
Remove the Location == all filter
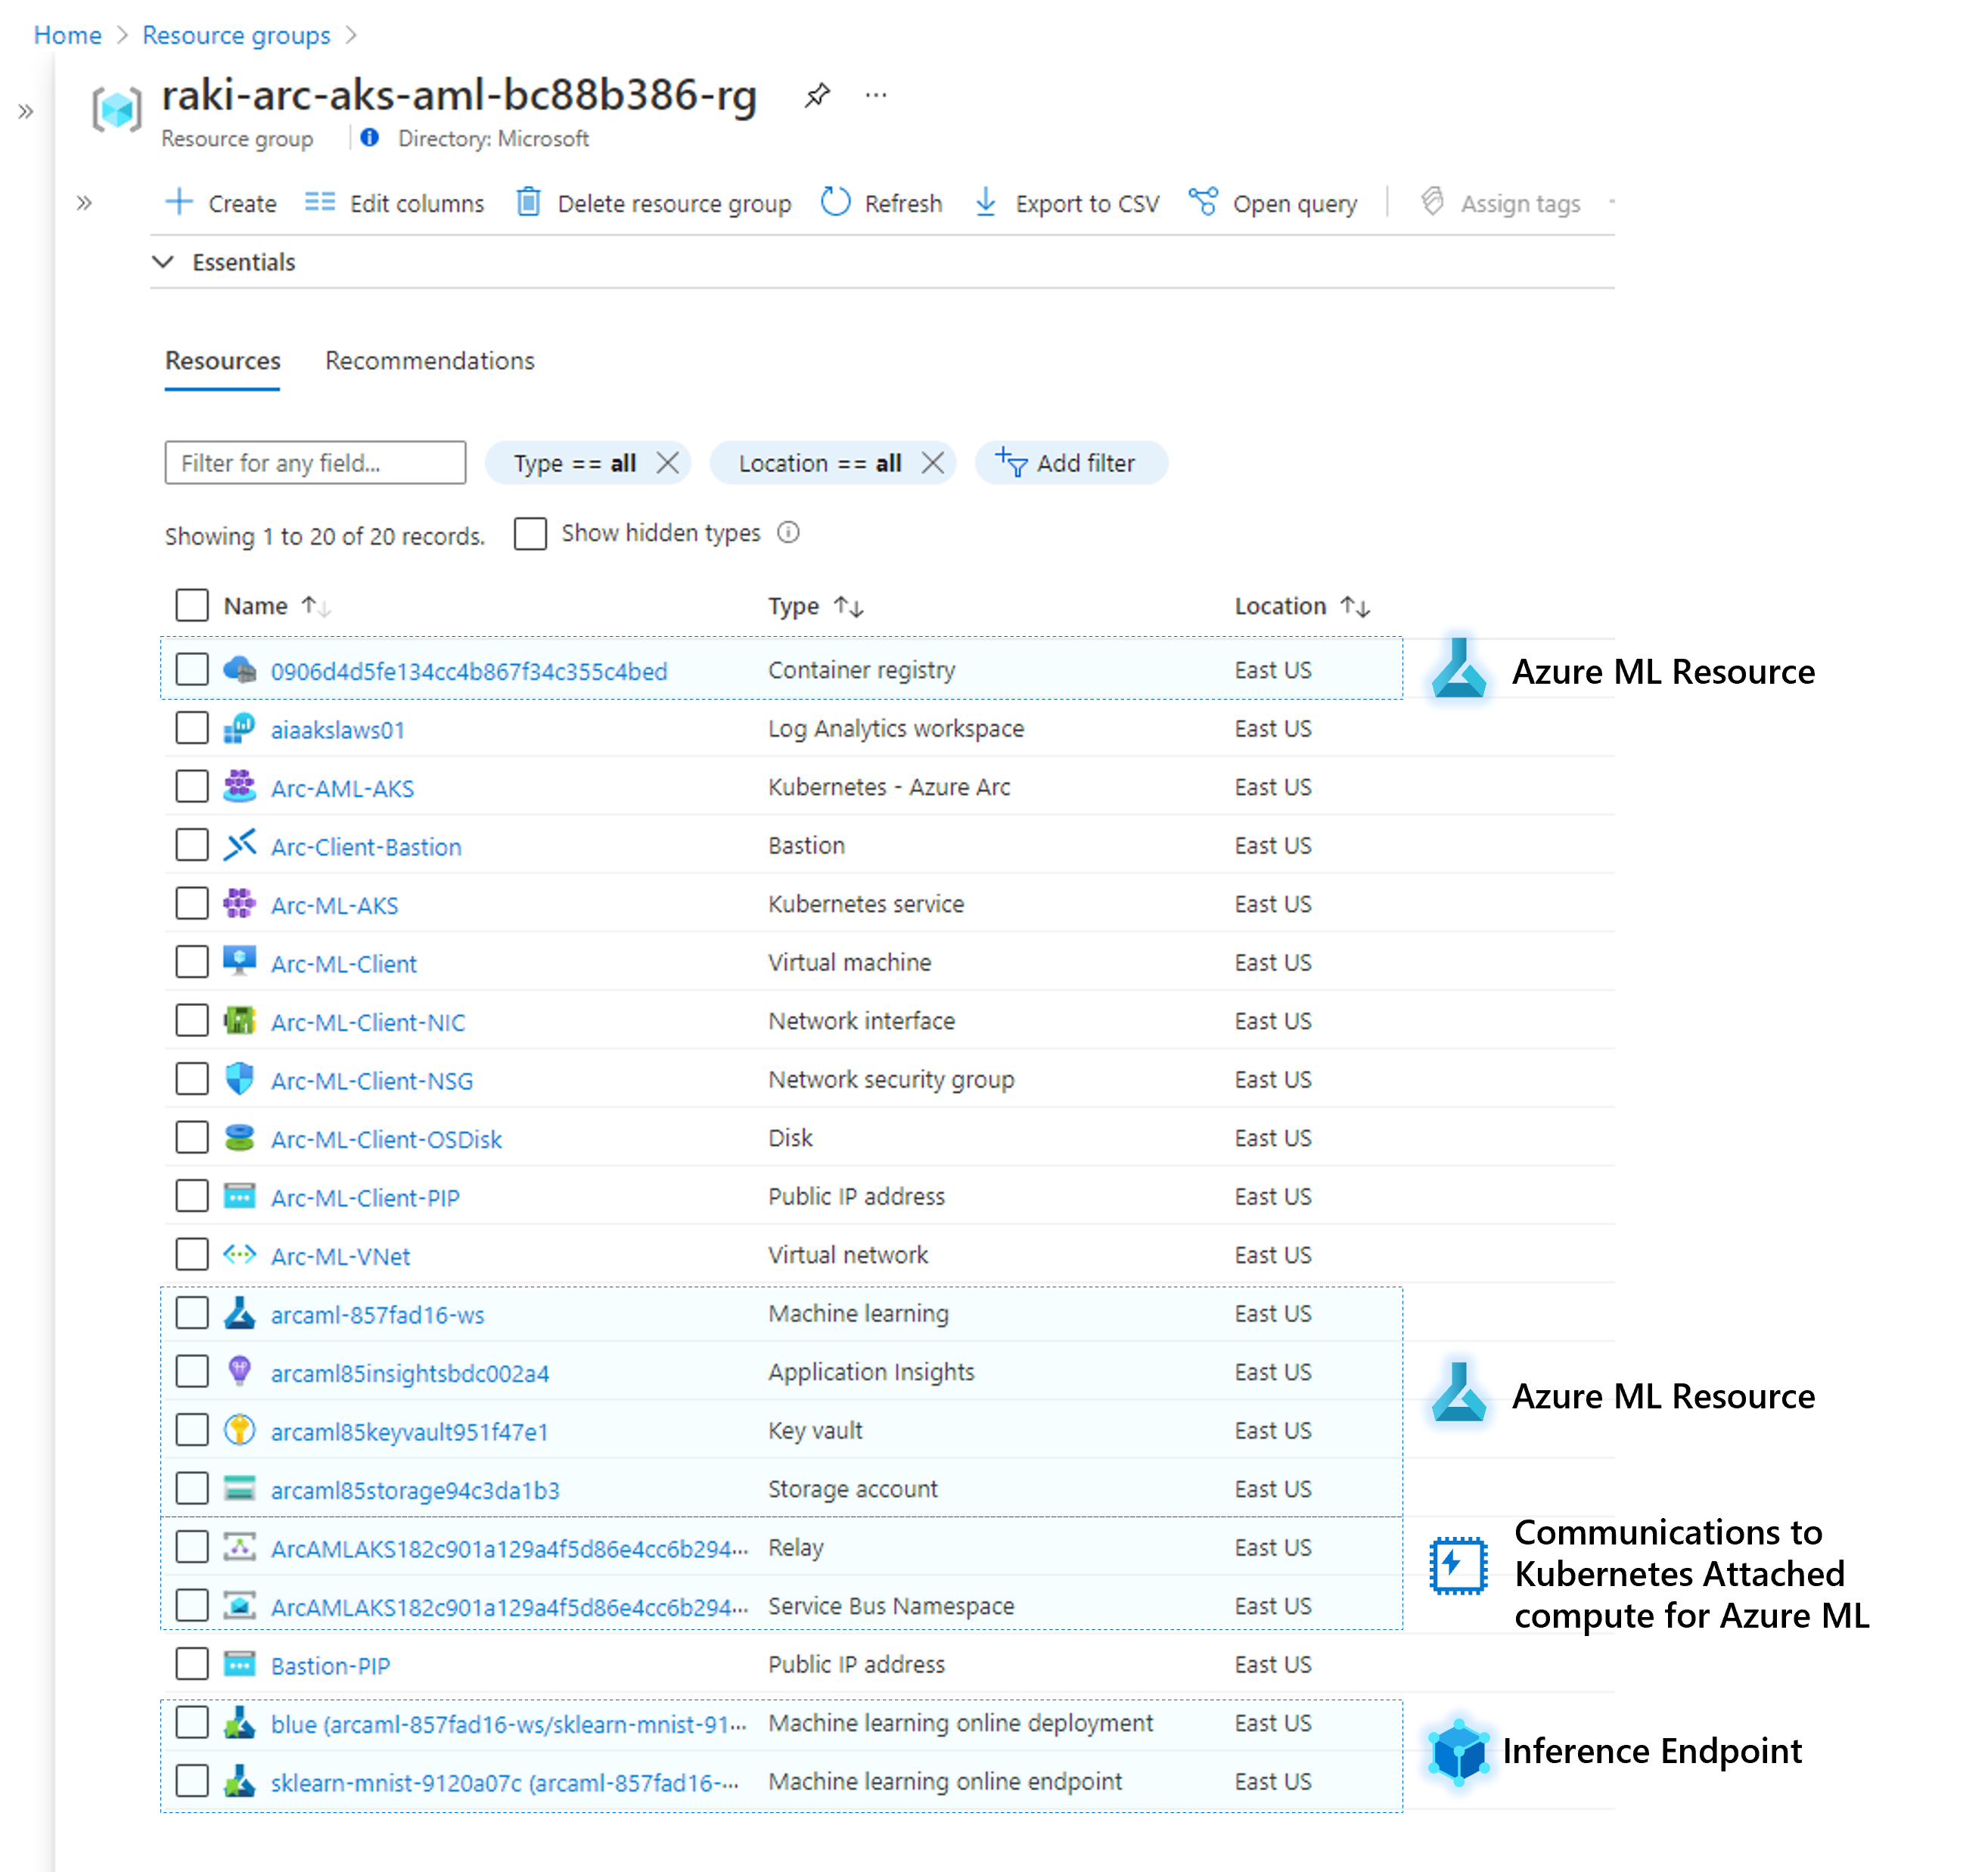pyautogui.click(x=932, y=463)
